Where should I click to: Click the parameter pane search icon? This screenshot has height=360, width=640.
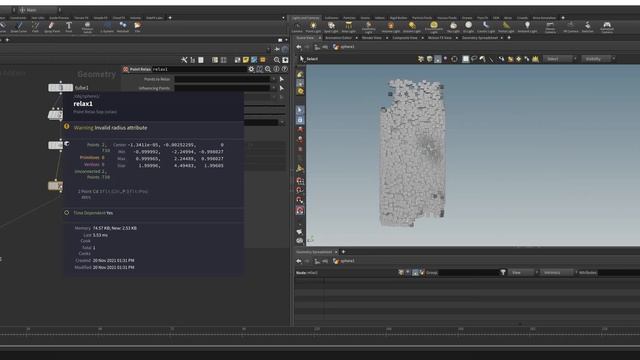click(268, 69)
